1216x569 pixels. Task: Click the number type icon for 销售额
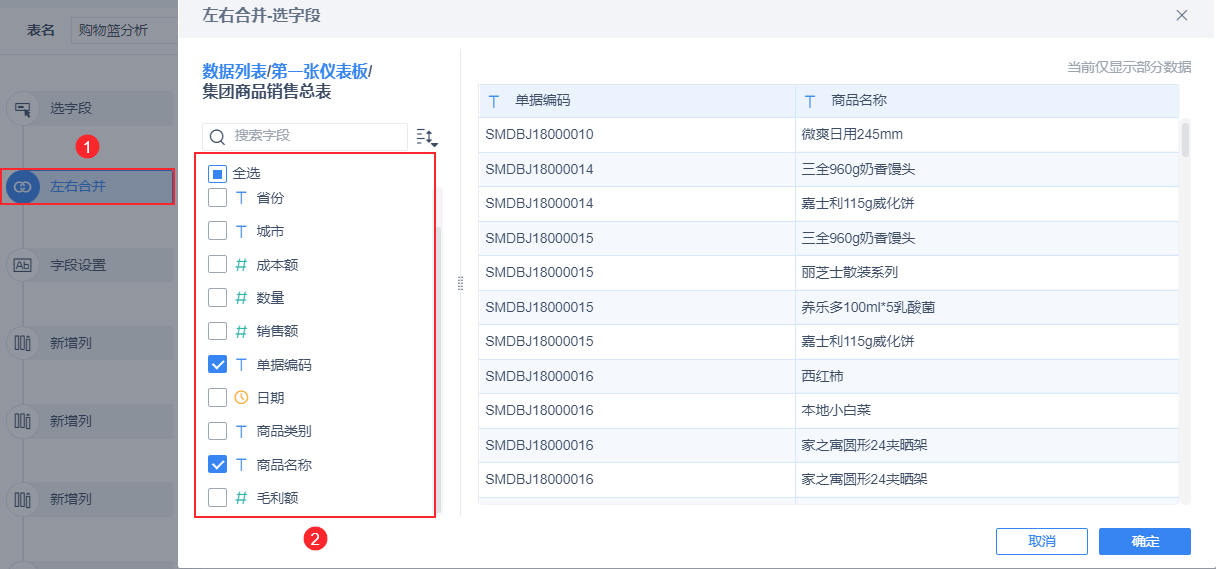pyautogui.click(x=241, y=331)
